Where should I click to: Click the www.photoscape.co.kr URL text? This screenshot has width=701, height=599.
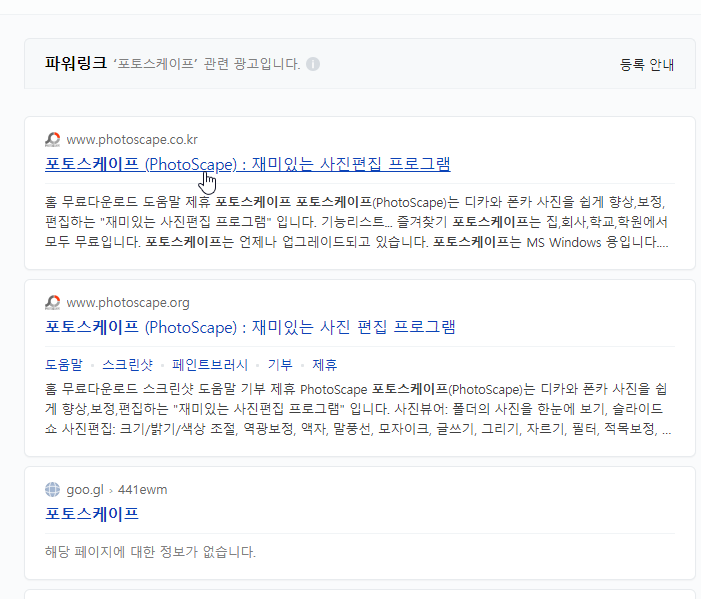click(132, 139)
